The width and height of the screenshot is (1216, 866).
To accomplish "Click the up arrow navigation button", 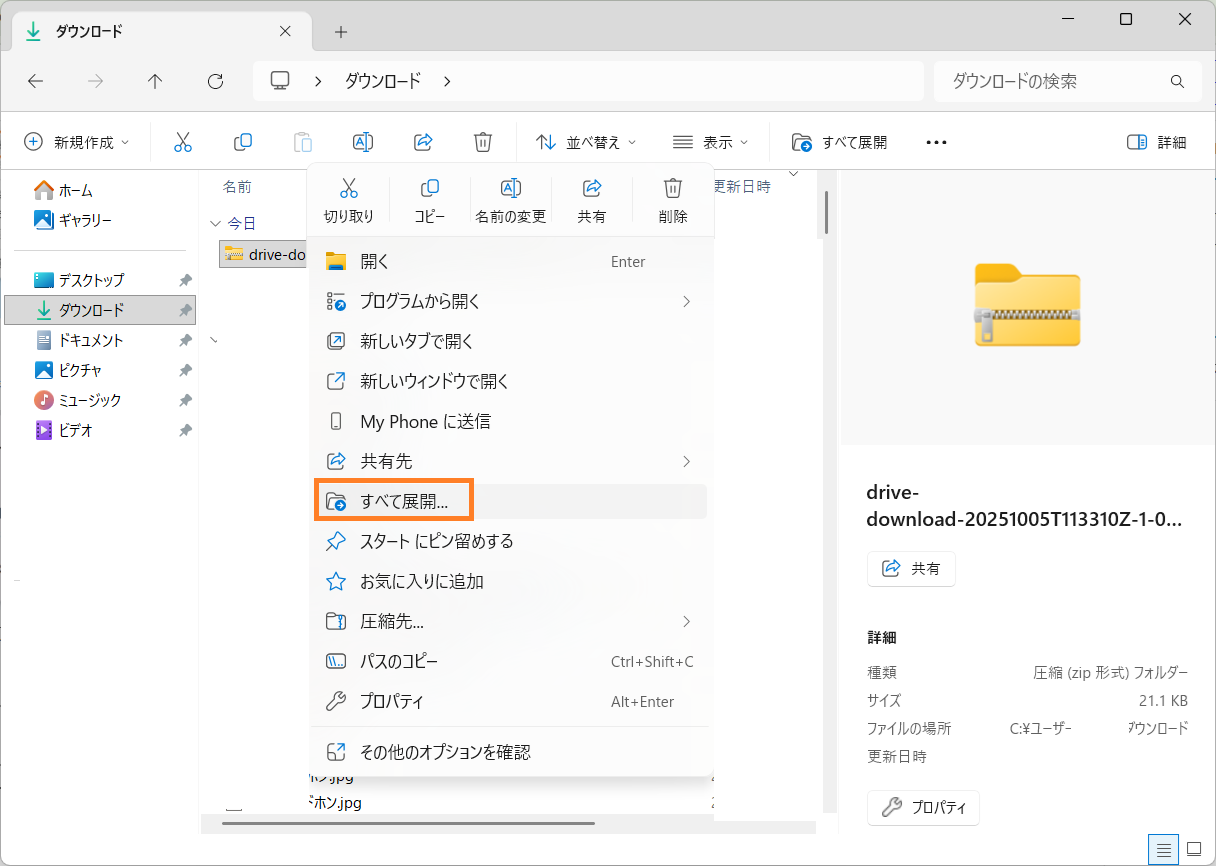I will click(155, 81).
